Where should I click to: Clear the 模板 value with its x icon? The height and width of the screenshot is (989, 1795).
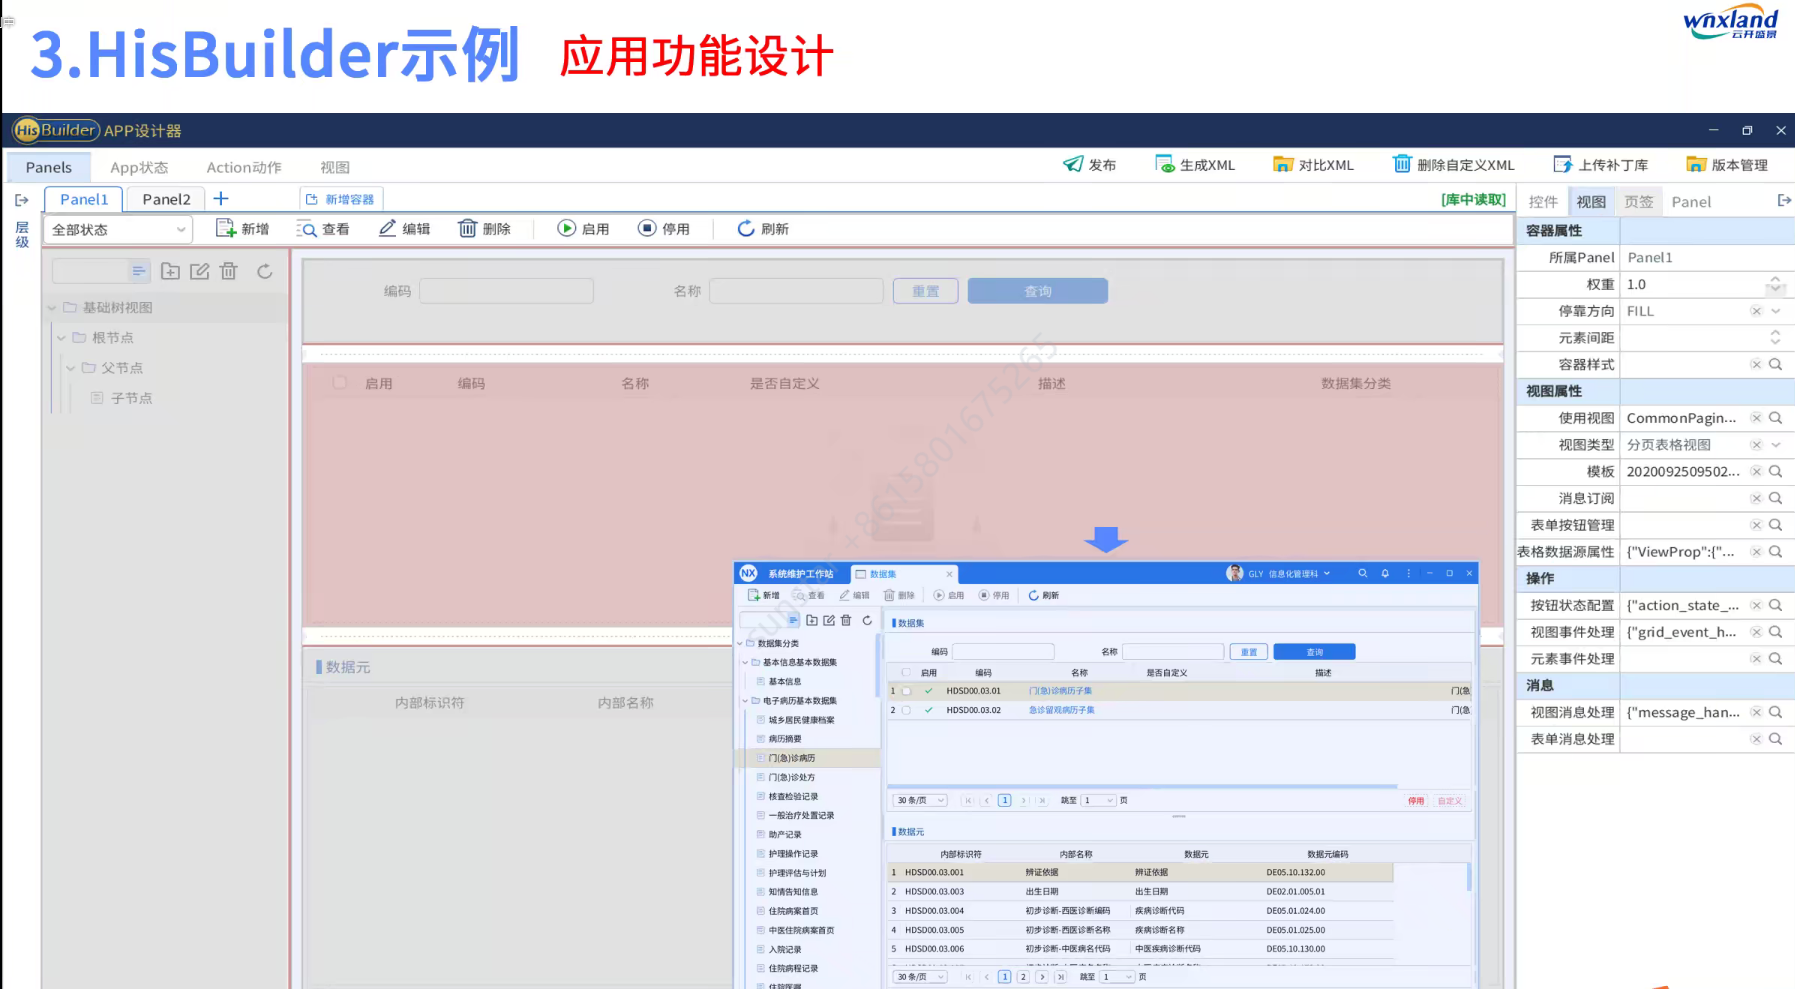(1756, 471)
